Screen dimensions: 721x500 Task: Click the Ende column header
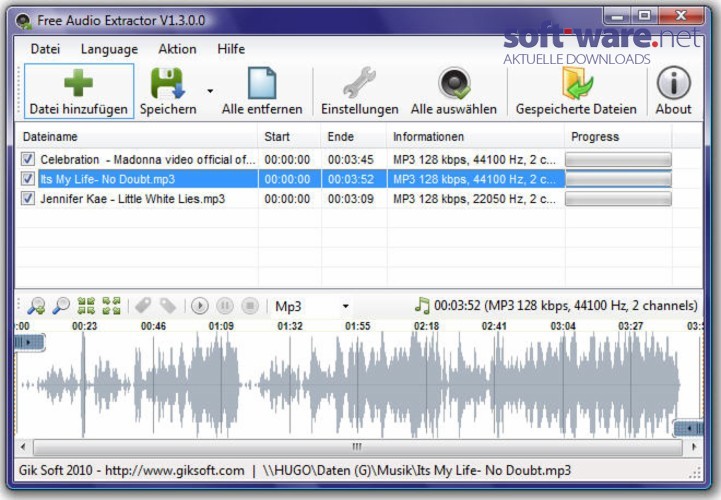(354, 137)
